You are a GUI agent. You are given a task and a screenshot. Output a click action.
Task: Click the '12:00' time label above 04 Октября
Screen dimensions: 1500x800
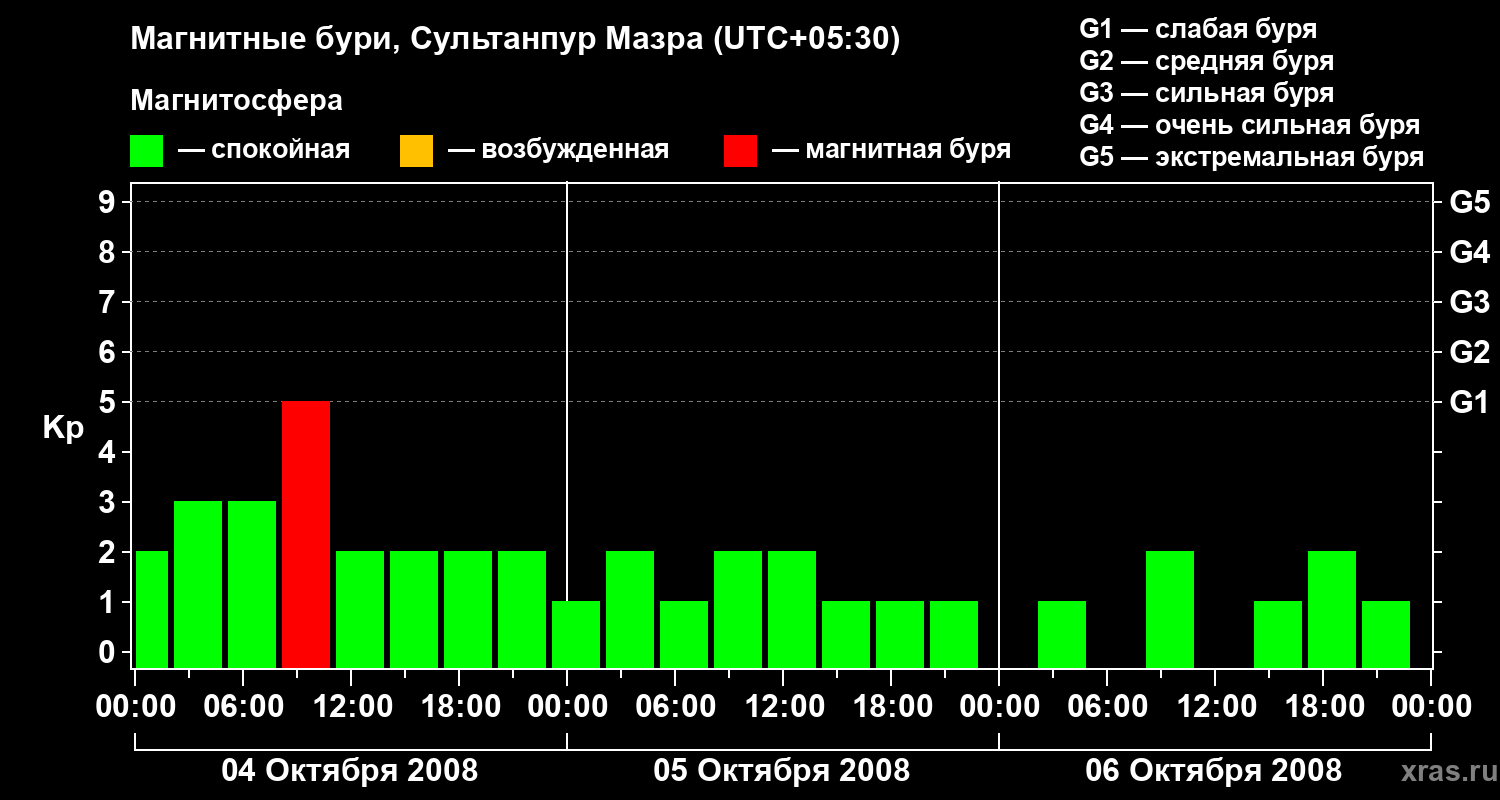[351, 707]
